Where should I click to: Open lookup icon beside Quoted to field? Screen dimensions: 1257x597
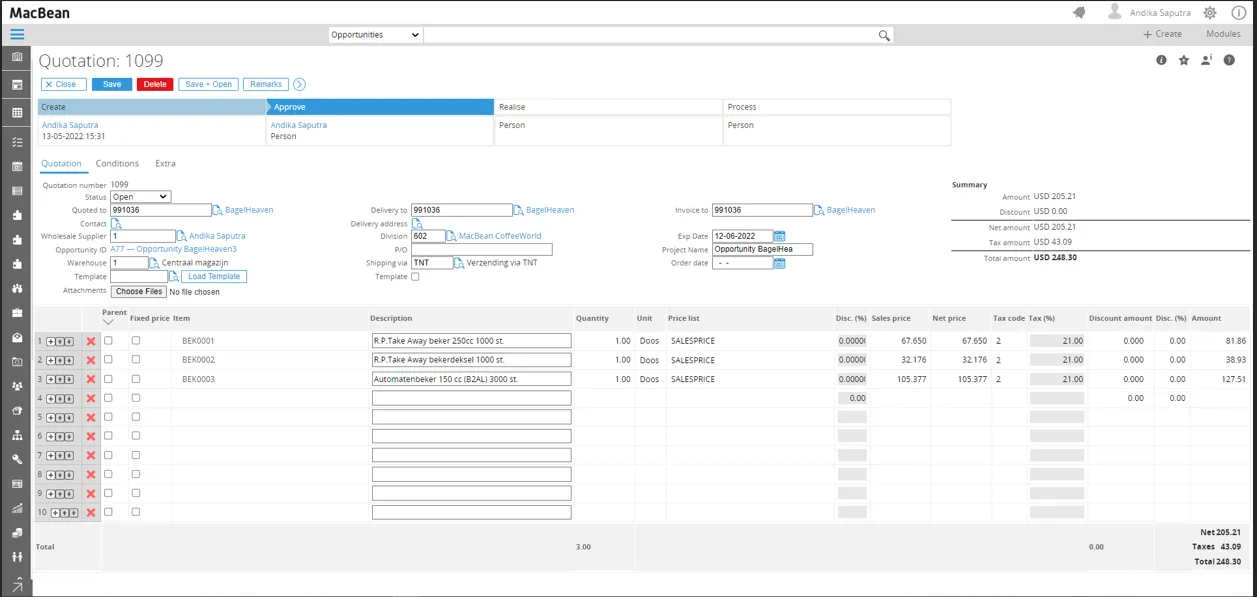click(x=218, y=210)
